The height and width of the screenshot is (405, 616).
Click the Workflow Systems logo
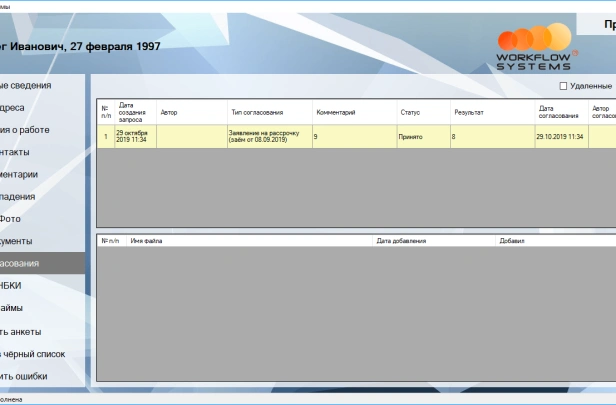(537, 48)
